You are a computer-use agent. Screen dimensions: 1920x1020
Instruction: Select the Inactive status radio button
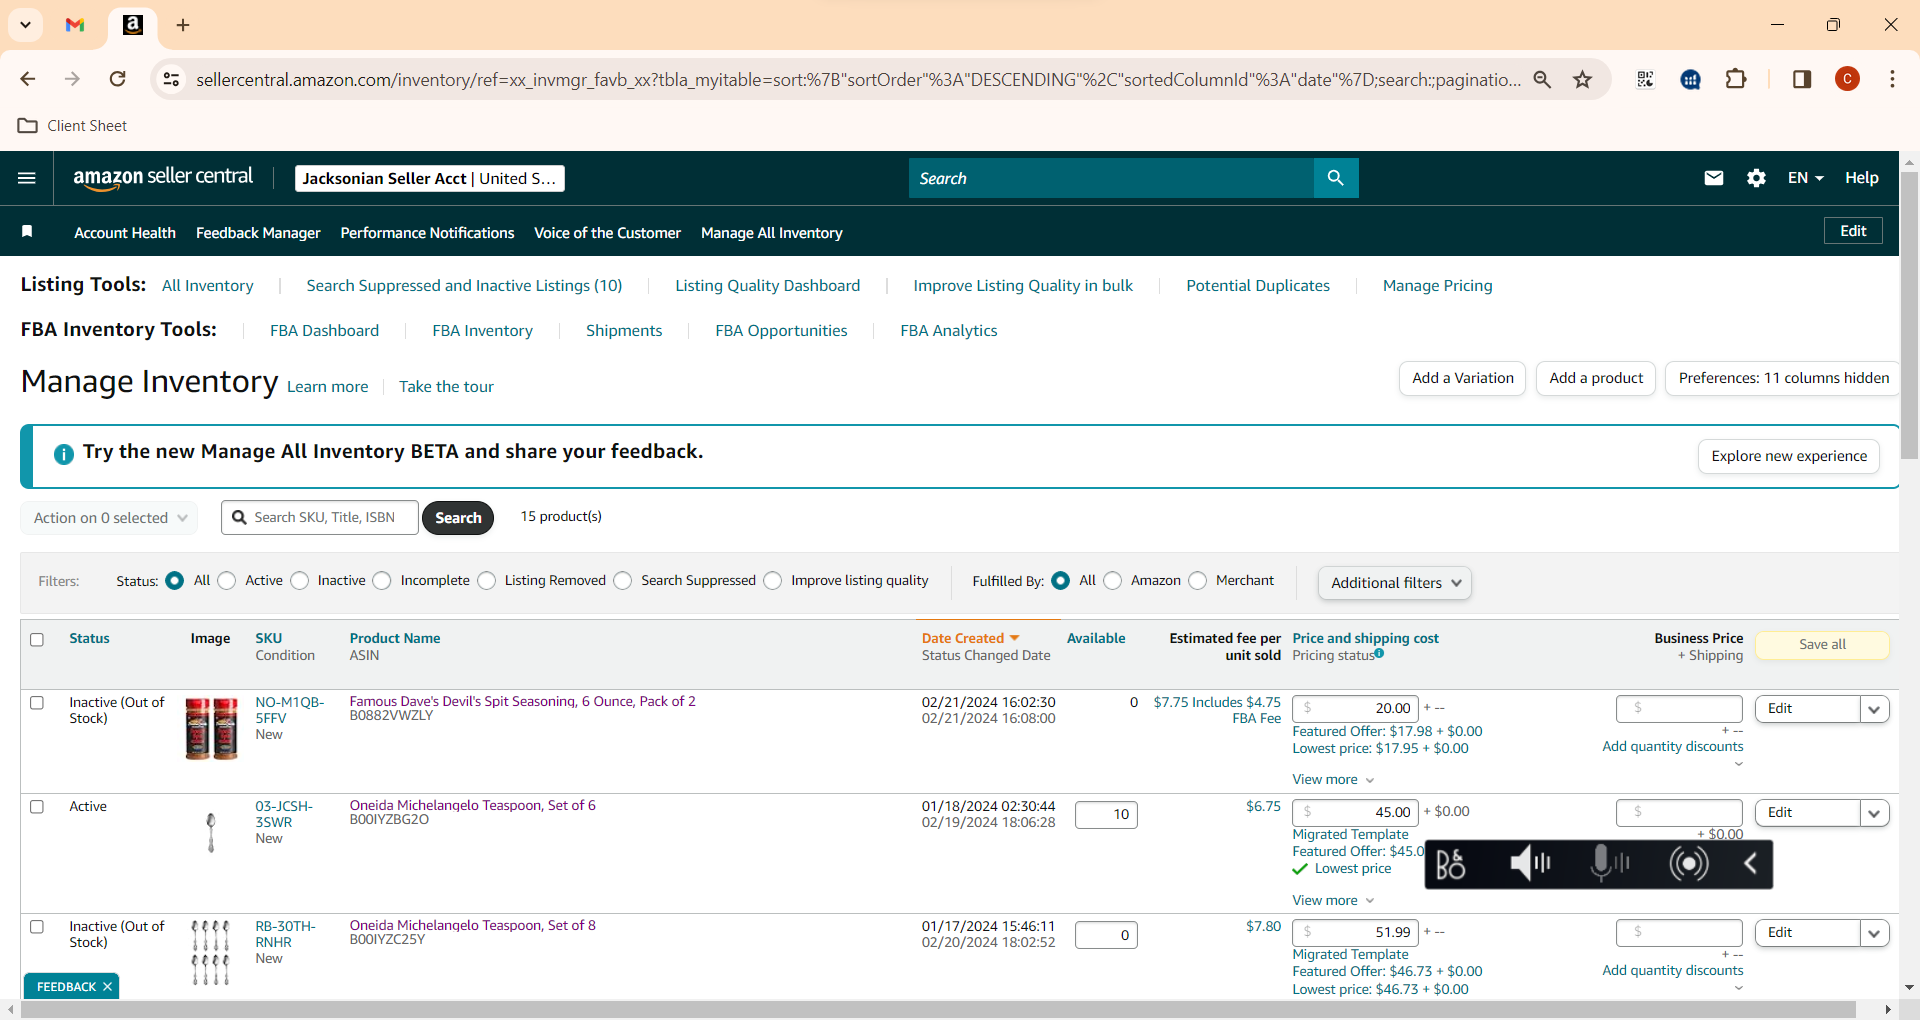pyautogui.click(x=300, y=581)
